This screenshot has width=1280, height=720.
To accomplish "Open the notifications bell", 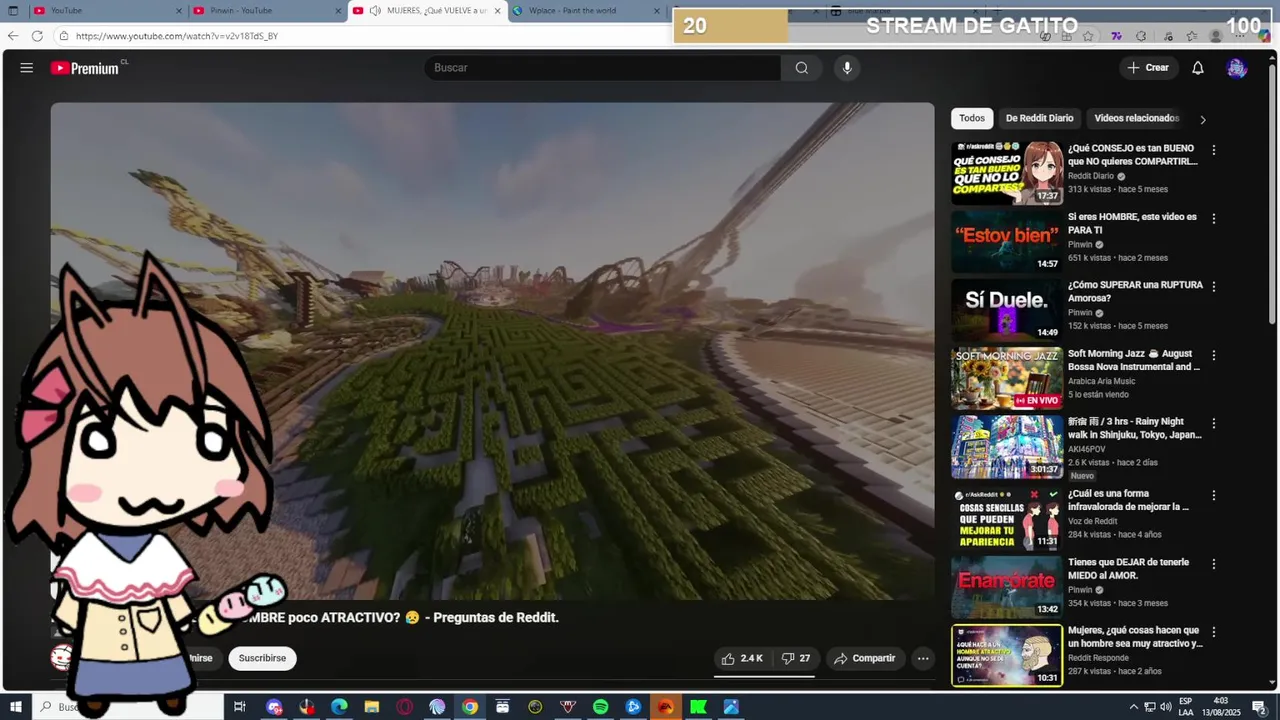I will click(x=1197, y=68).
